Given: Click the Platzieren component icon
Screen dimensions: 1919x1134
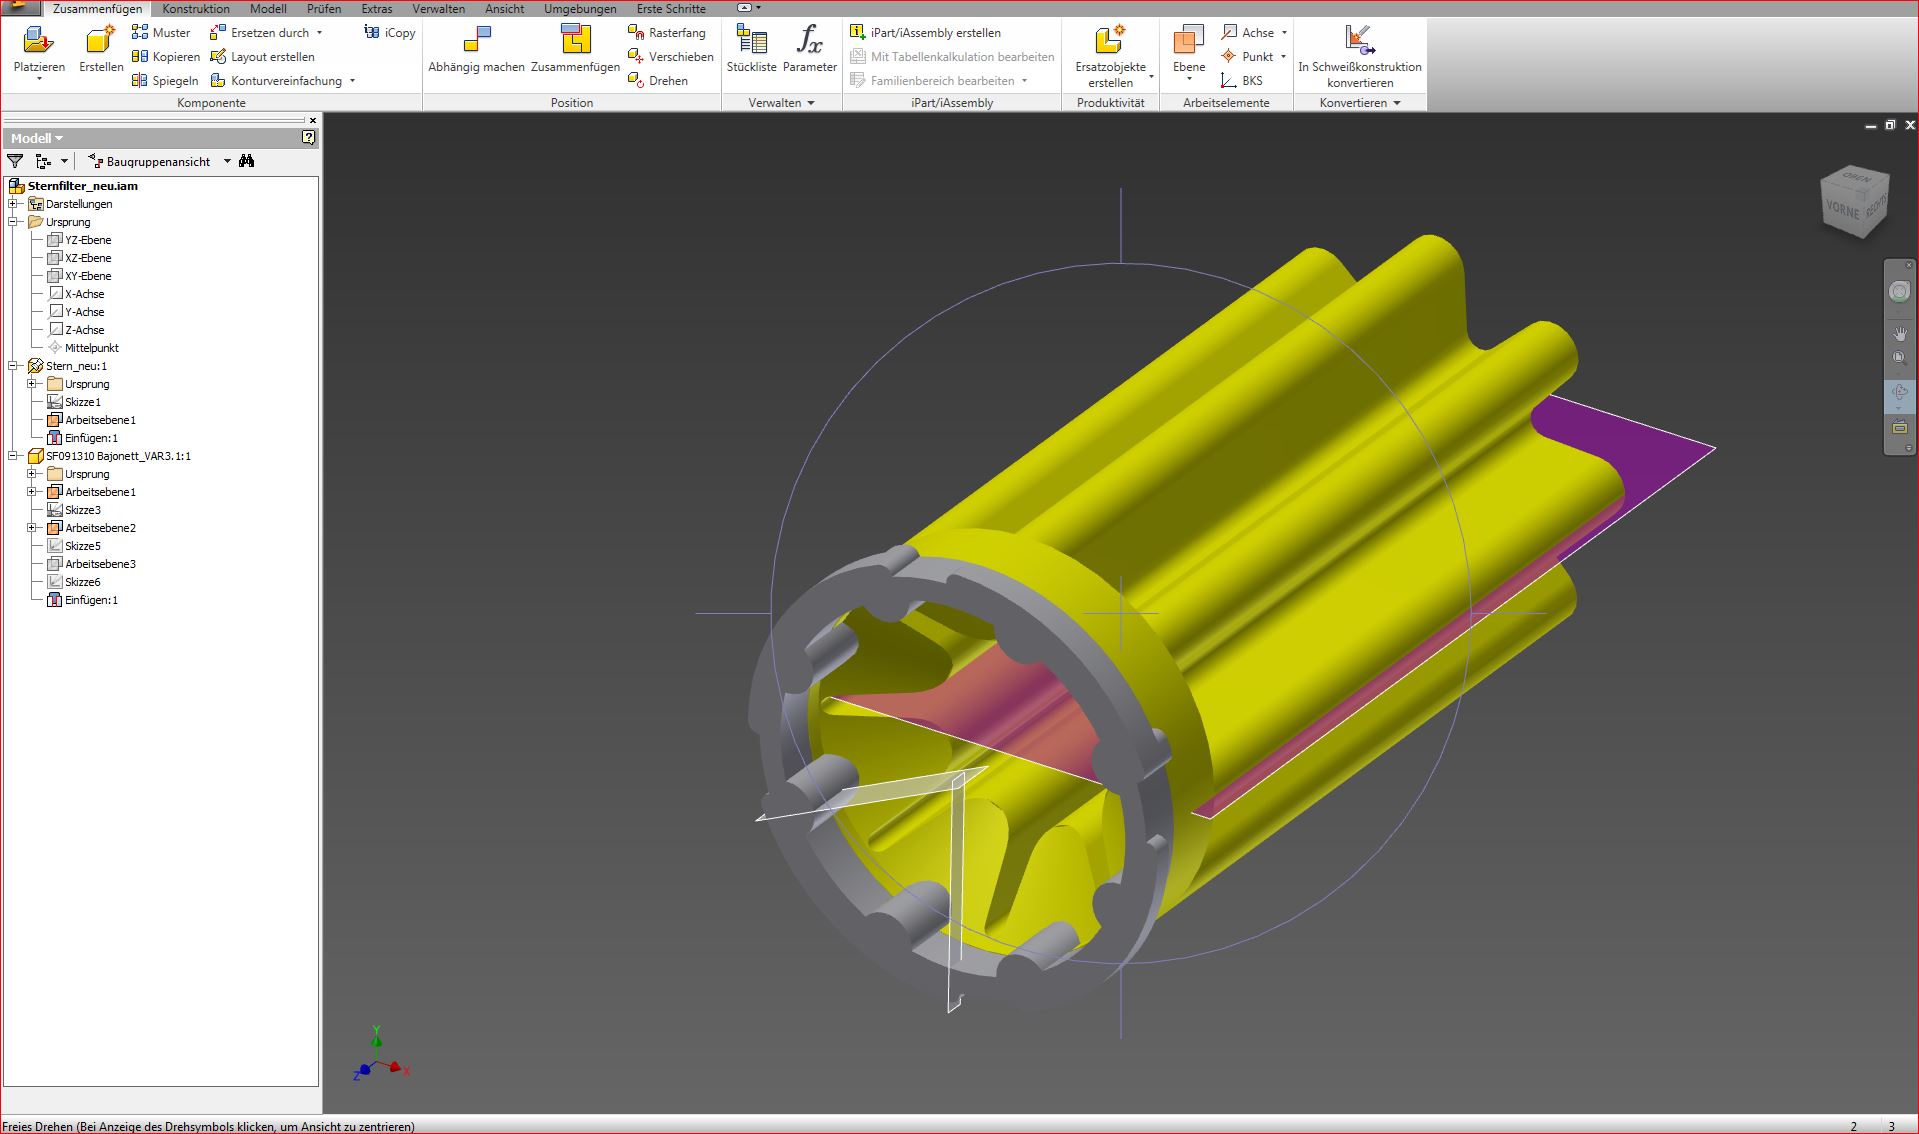Looking at the screenshot, I should pyautogui.click(x=38, y=42).
